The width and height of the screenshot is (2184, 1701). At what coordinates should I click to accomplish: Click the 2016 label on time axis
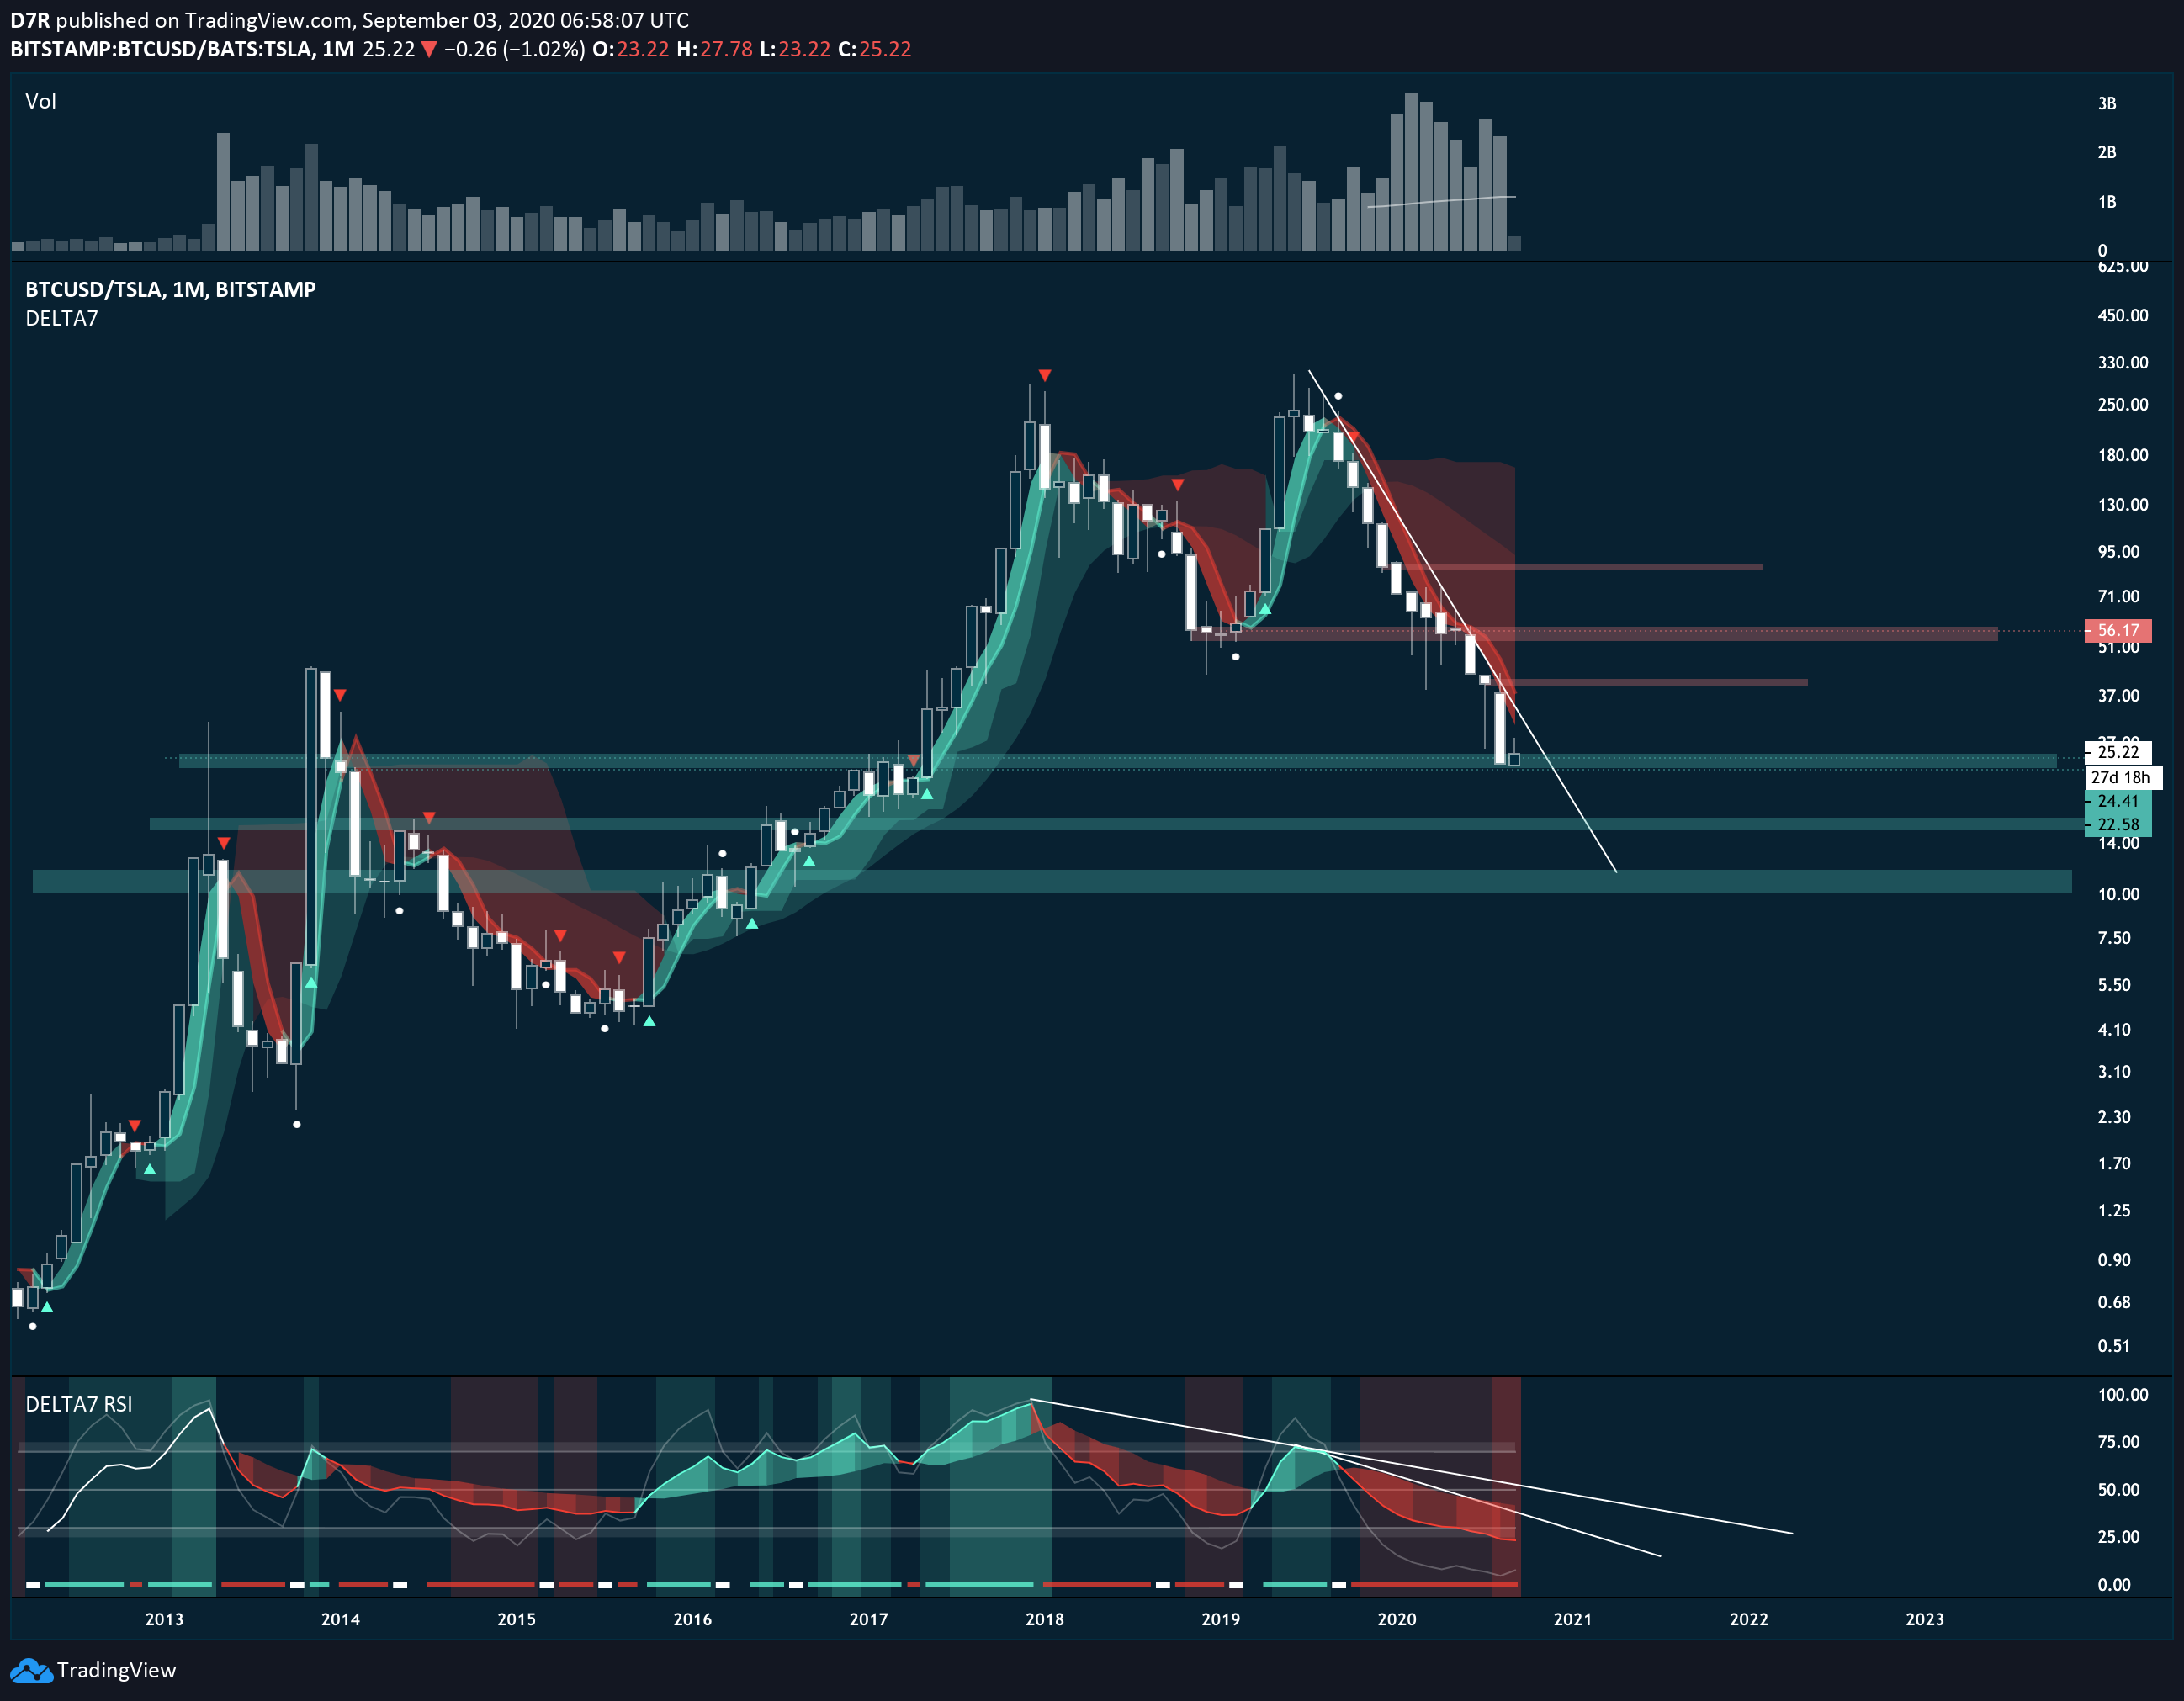(692, 1619)
